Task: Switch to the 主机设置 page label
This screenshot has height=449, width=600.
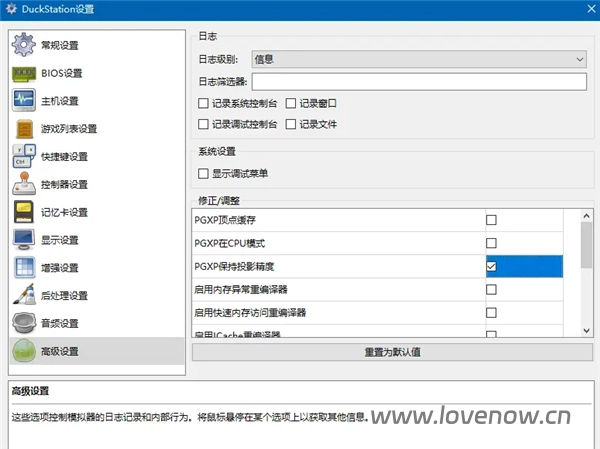Action: 60,101
